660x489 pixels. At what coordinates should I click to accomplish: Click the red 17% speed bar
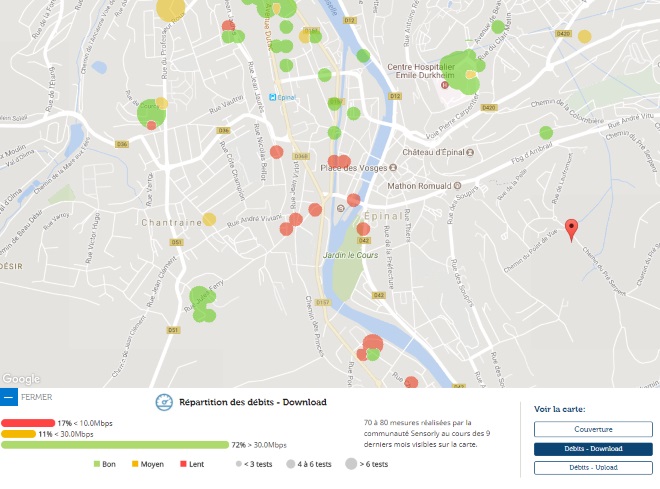28,423
